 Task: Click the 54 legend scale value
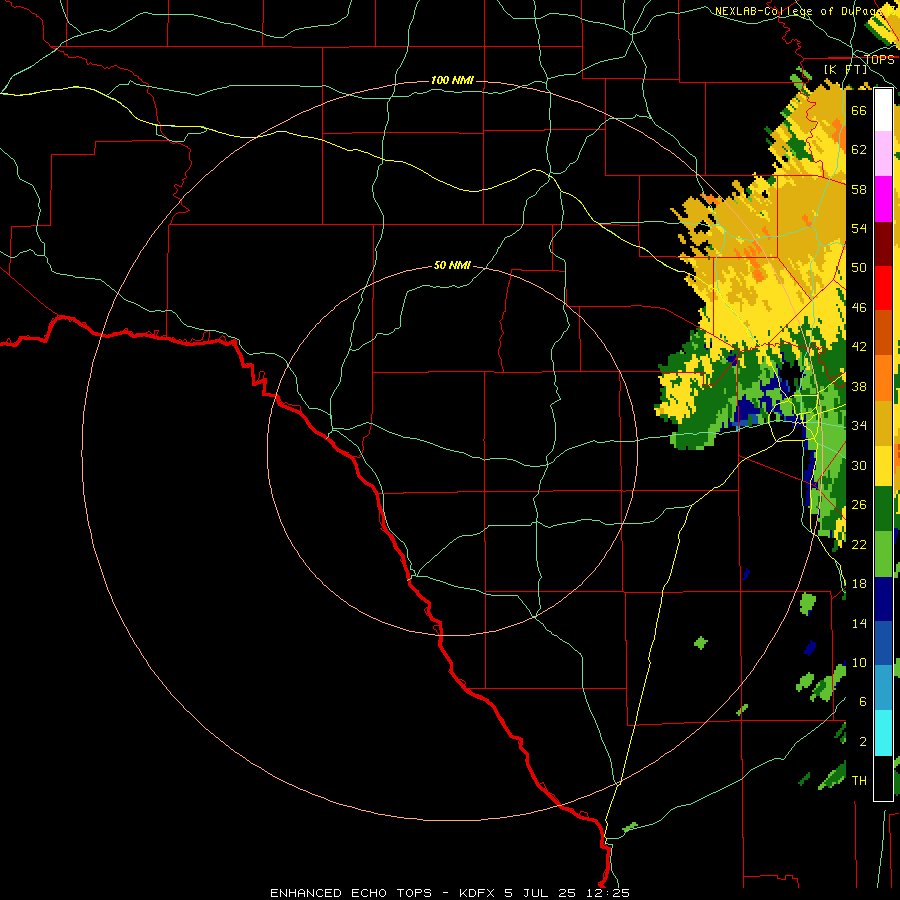click(x=859, y=228)
